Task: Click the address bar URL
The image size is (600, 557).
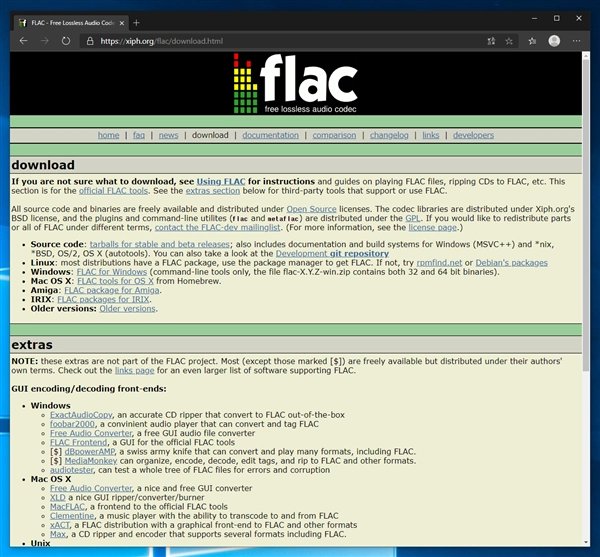Action: (x=161, y=41)
